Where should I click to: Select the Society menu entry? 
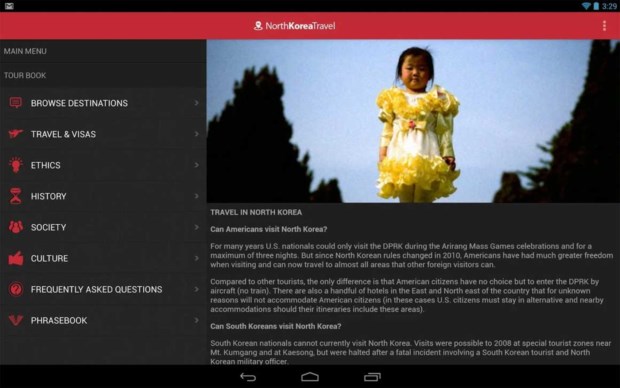click(x=103, y=227)
